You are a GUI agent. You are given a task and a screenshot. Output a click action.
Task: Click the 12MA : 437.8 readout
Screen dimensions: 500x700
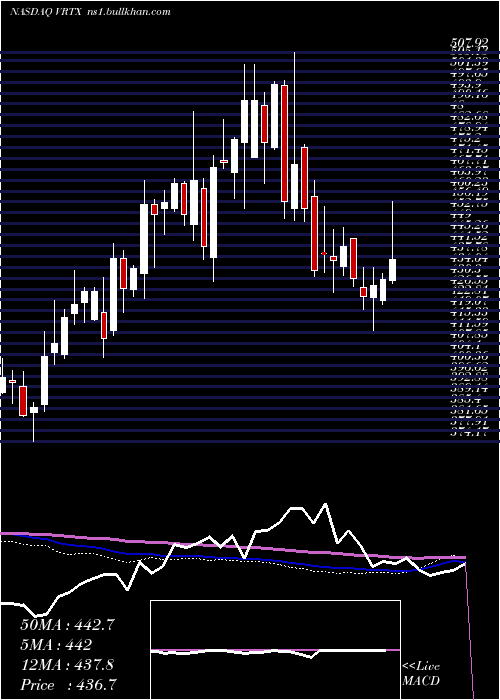point(67,665)
